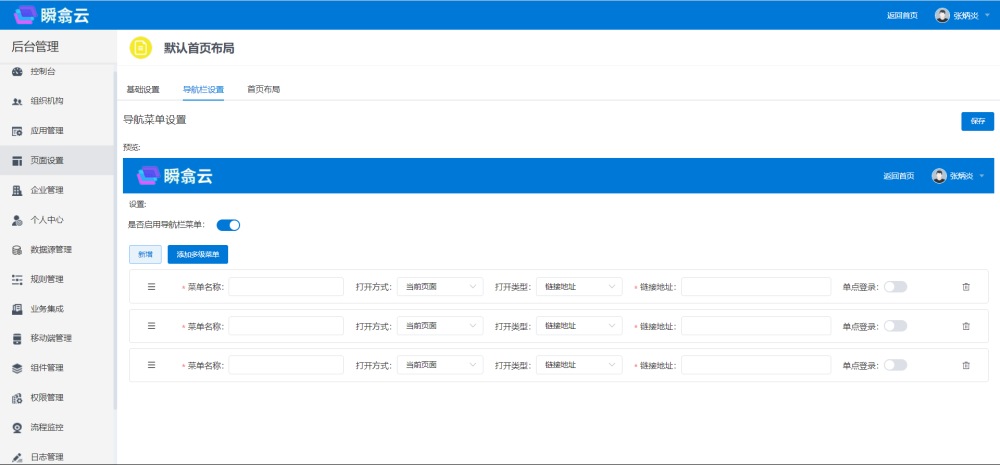Switch to the 基础设置 tab
1000x465 pixels.
coord(142,89)
